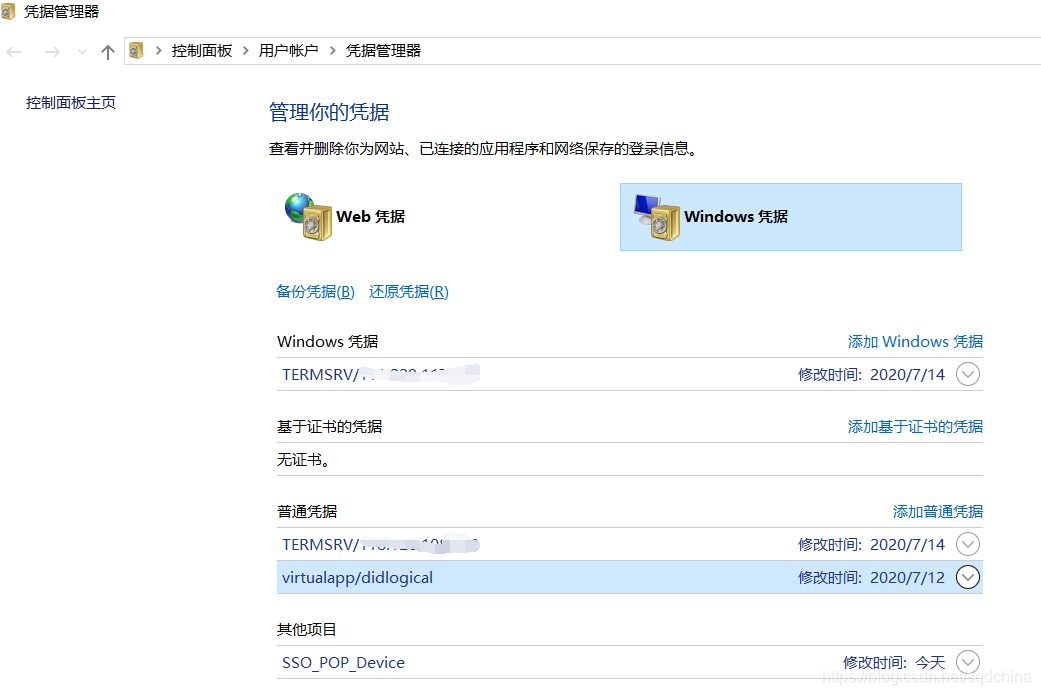1041x695 pixels.
Task: Open the 用户帐户 breadcrumb
Action: pyautogui.click(x=288, y=50)
